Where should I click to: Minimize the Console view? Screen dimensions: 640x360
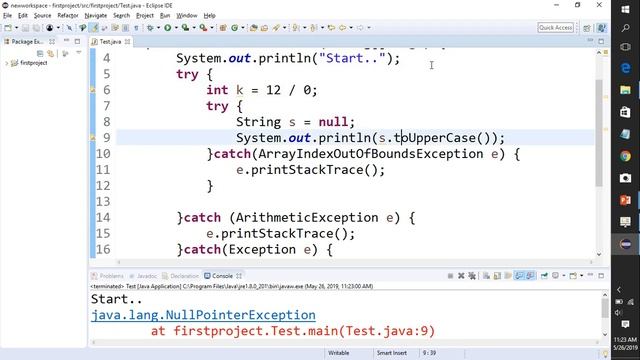[x=591, y=276]
